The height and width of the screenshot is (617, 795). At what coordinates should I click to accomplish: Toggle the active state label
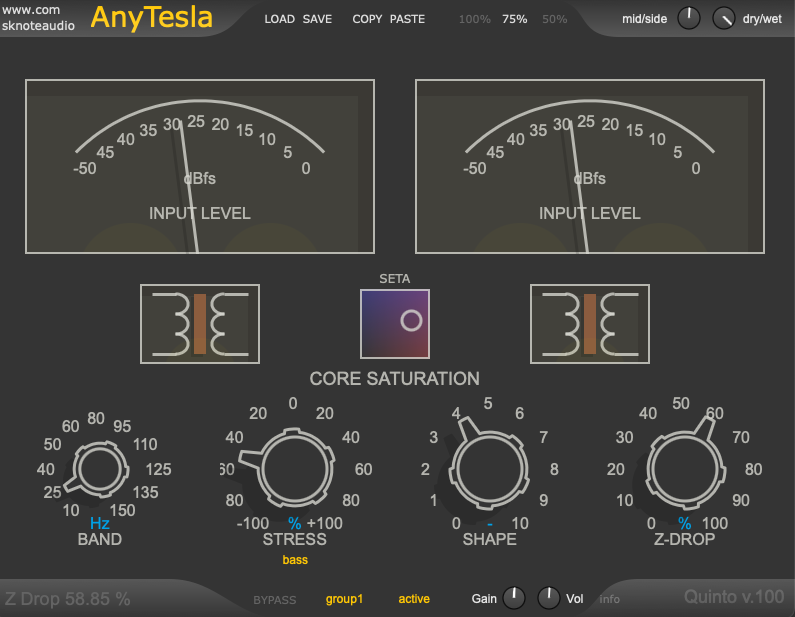click(414, 599)
